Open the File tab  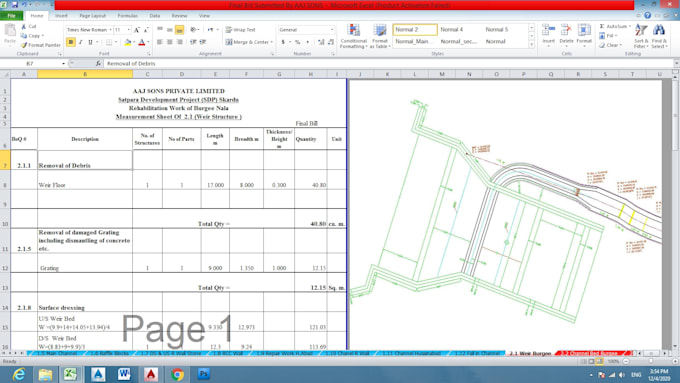[12, 16]
